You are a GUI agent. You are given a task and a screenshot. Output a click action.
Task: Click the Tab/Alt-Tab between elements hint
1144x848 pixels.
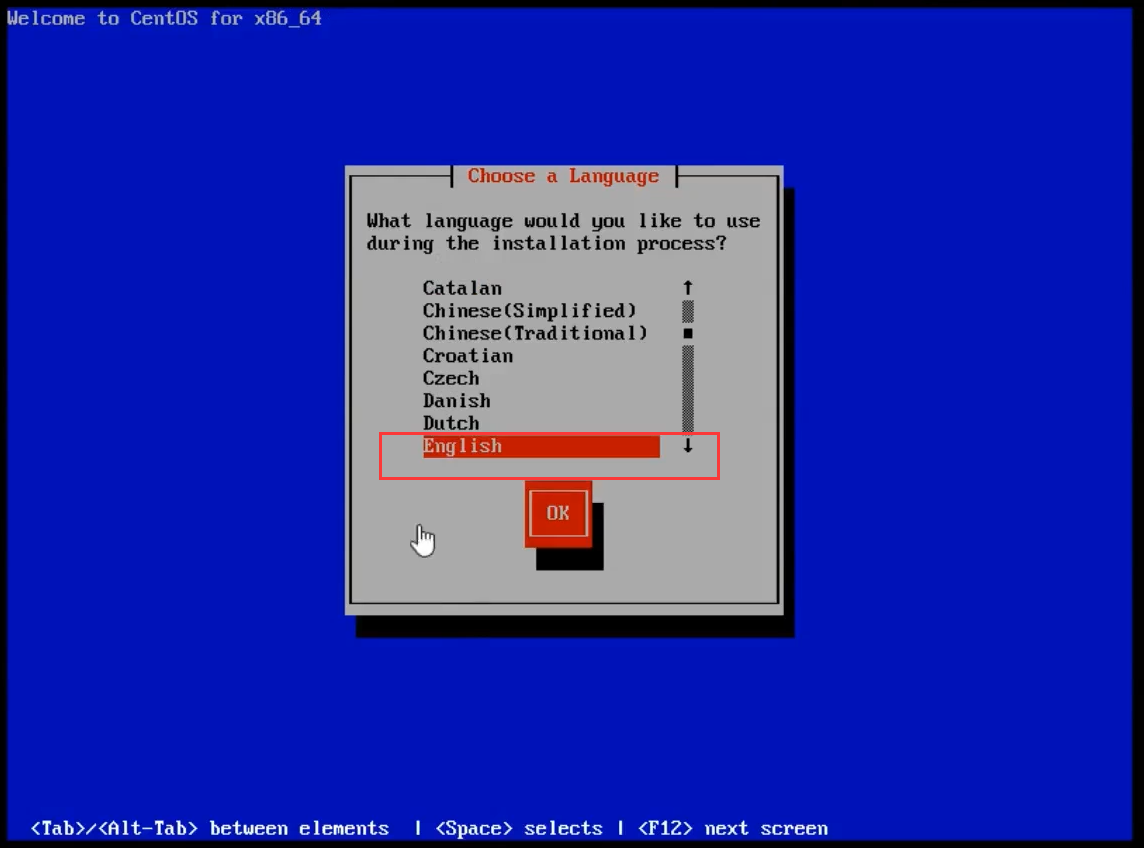[x=209, y=829]
